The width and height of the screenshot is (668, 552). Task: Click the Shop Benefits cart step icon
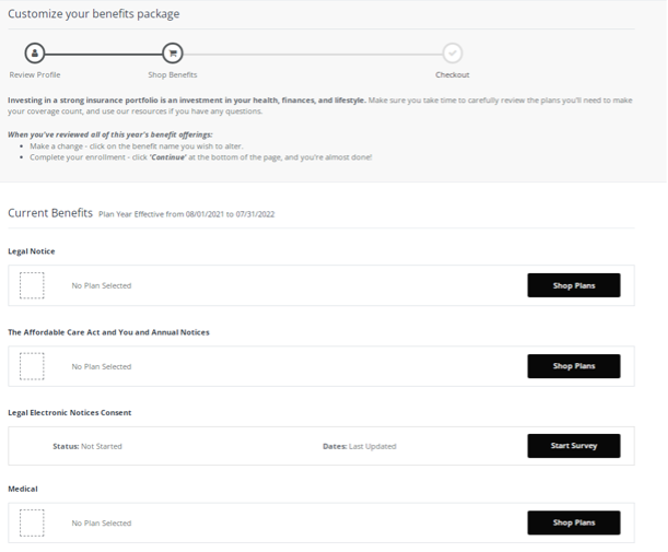pos(173,53)
